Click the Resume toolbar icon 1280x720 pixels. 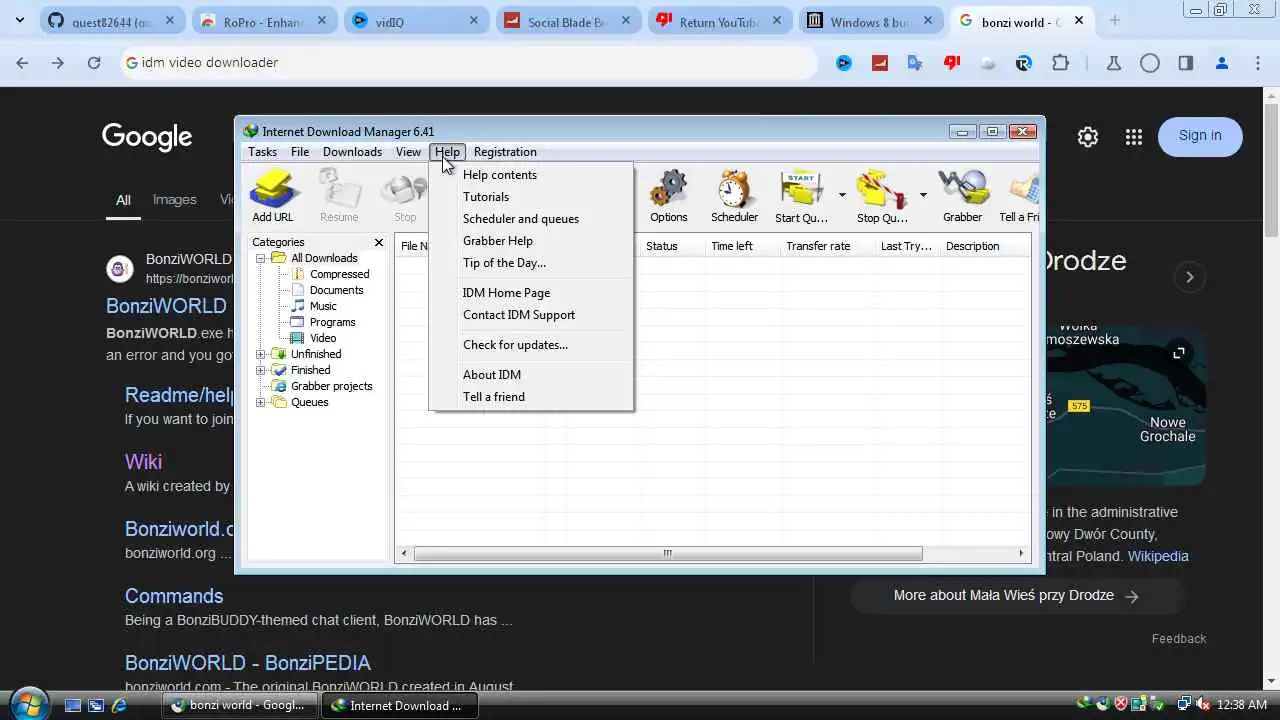click(339, 196)
